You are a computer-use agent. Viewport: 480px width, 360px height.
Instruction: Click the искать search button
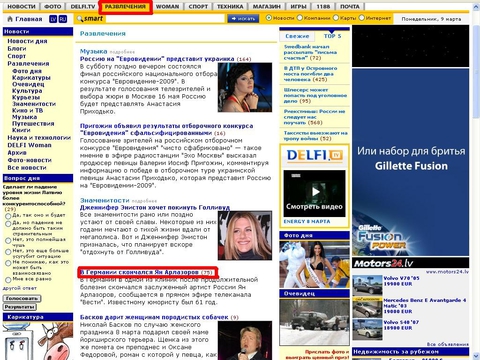point(243,19)
